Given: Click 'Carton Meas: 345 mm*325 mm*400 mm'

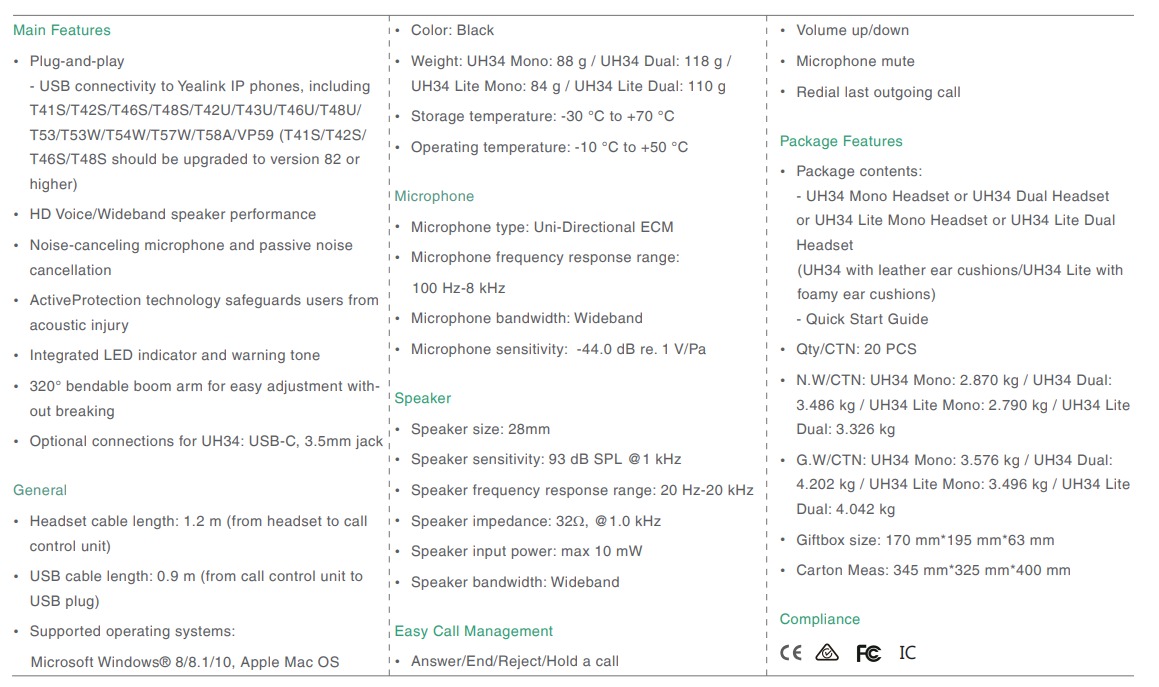Looking at the screenshot, I should [933, 571].
